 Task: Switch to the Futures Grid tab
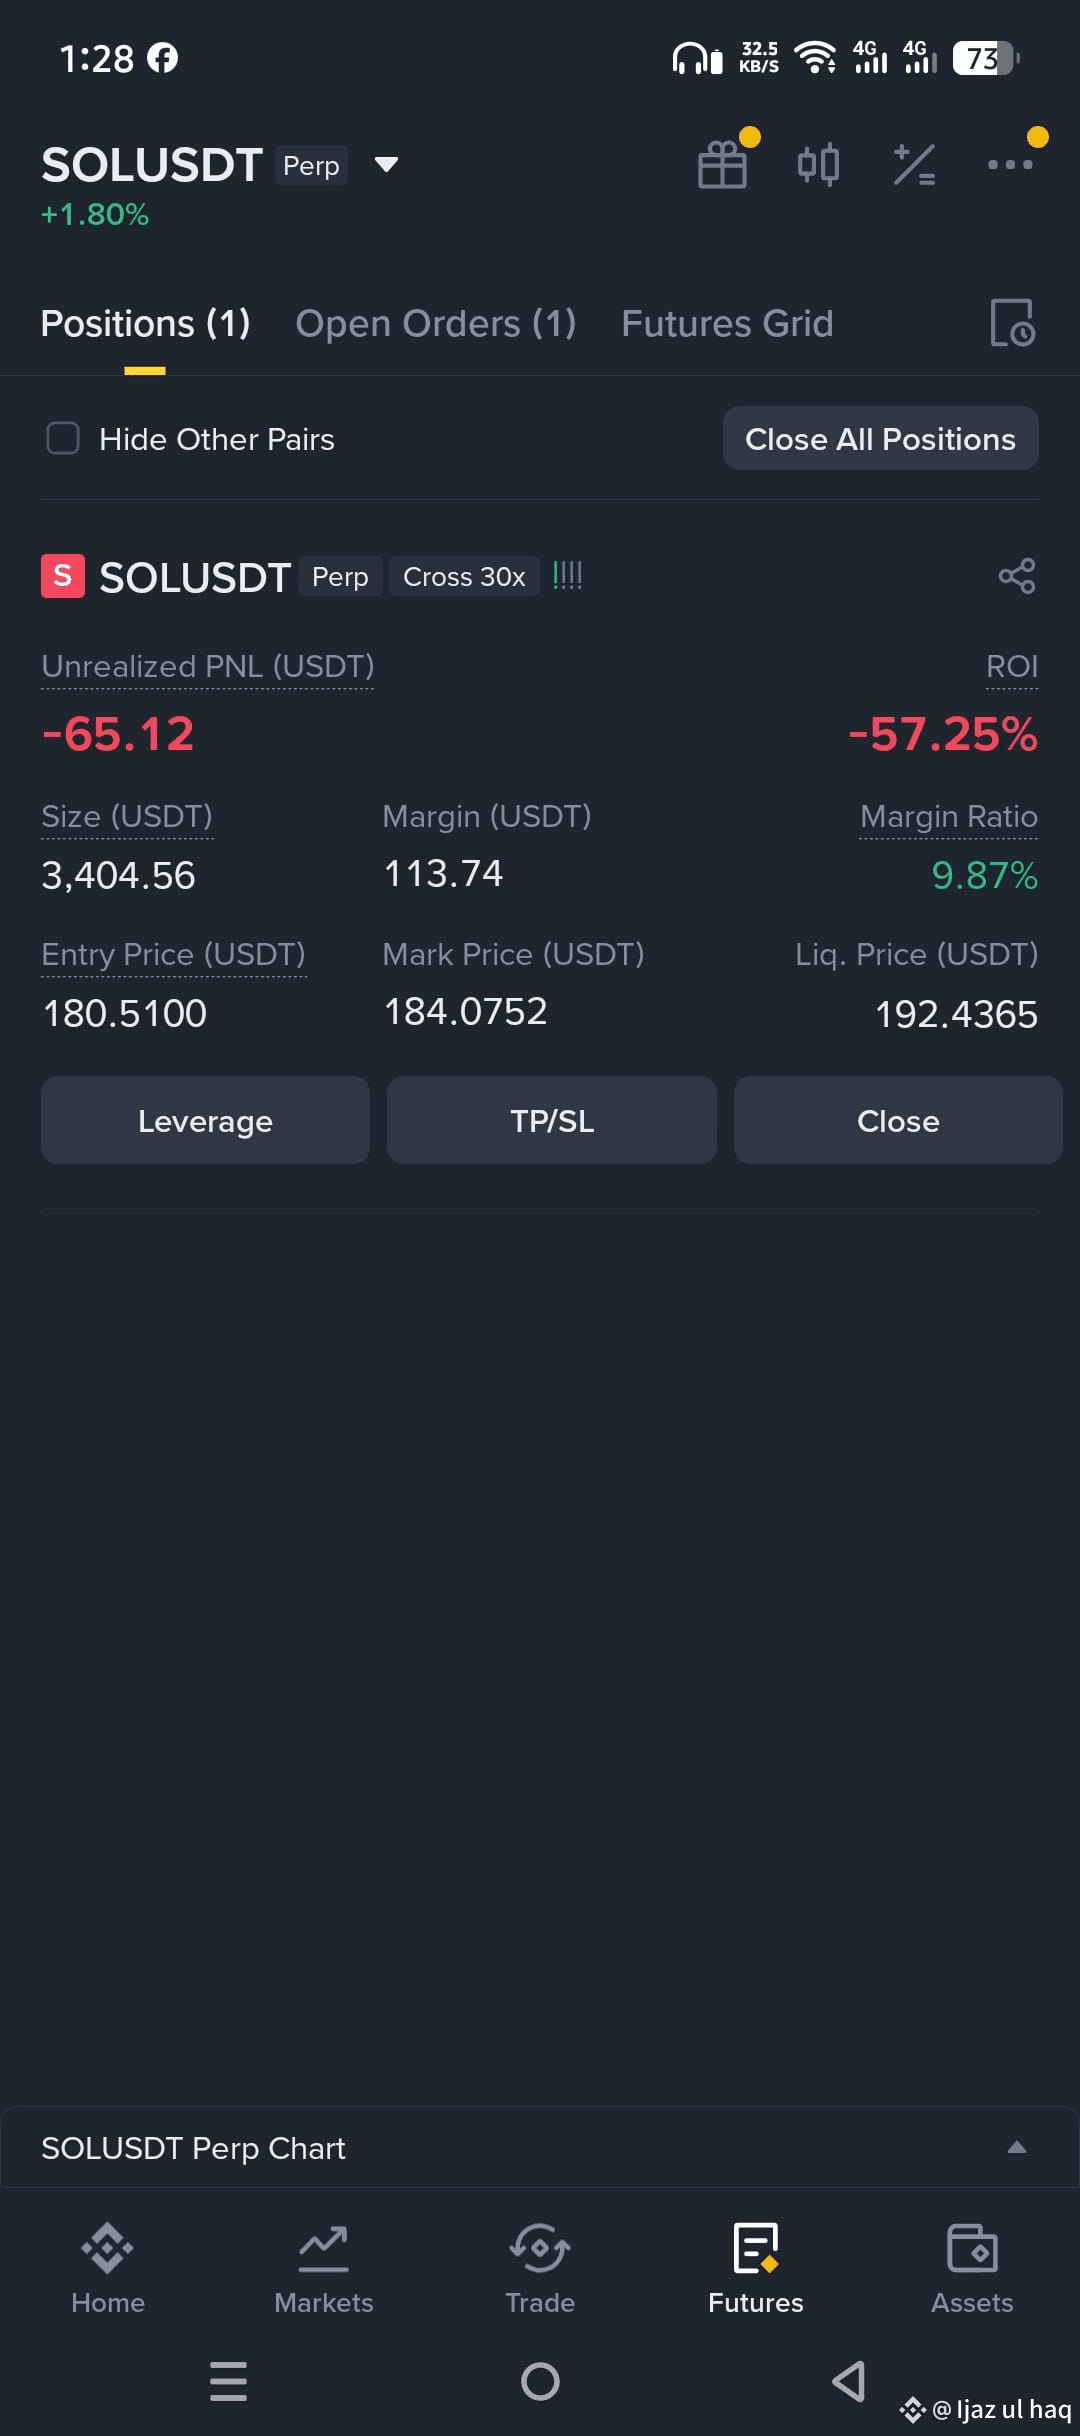click(x=727, y=323)
